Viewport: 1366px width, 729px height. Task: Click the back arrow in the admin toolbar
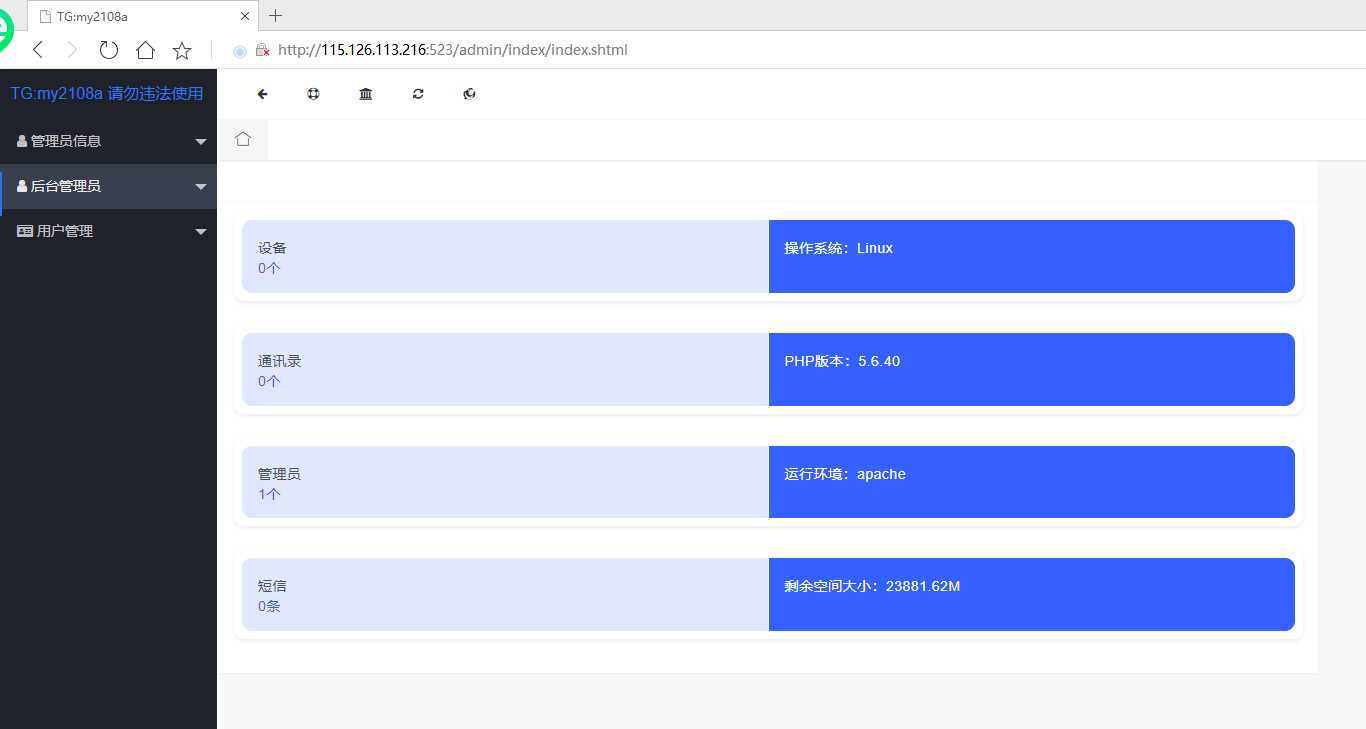coord(262,93)
